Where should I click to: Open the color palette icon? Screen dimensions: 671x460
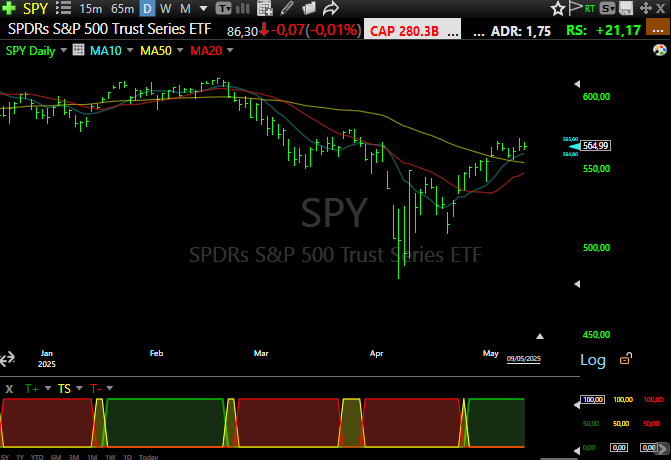(659, 50)
